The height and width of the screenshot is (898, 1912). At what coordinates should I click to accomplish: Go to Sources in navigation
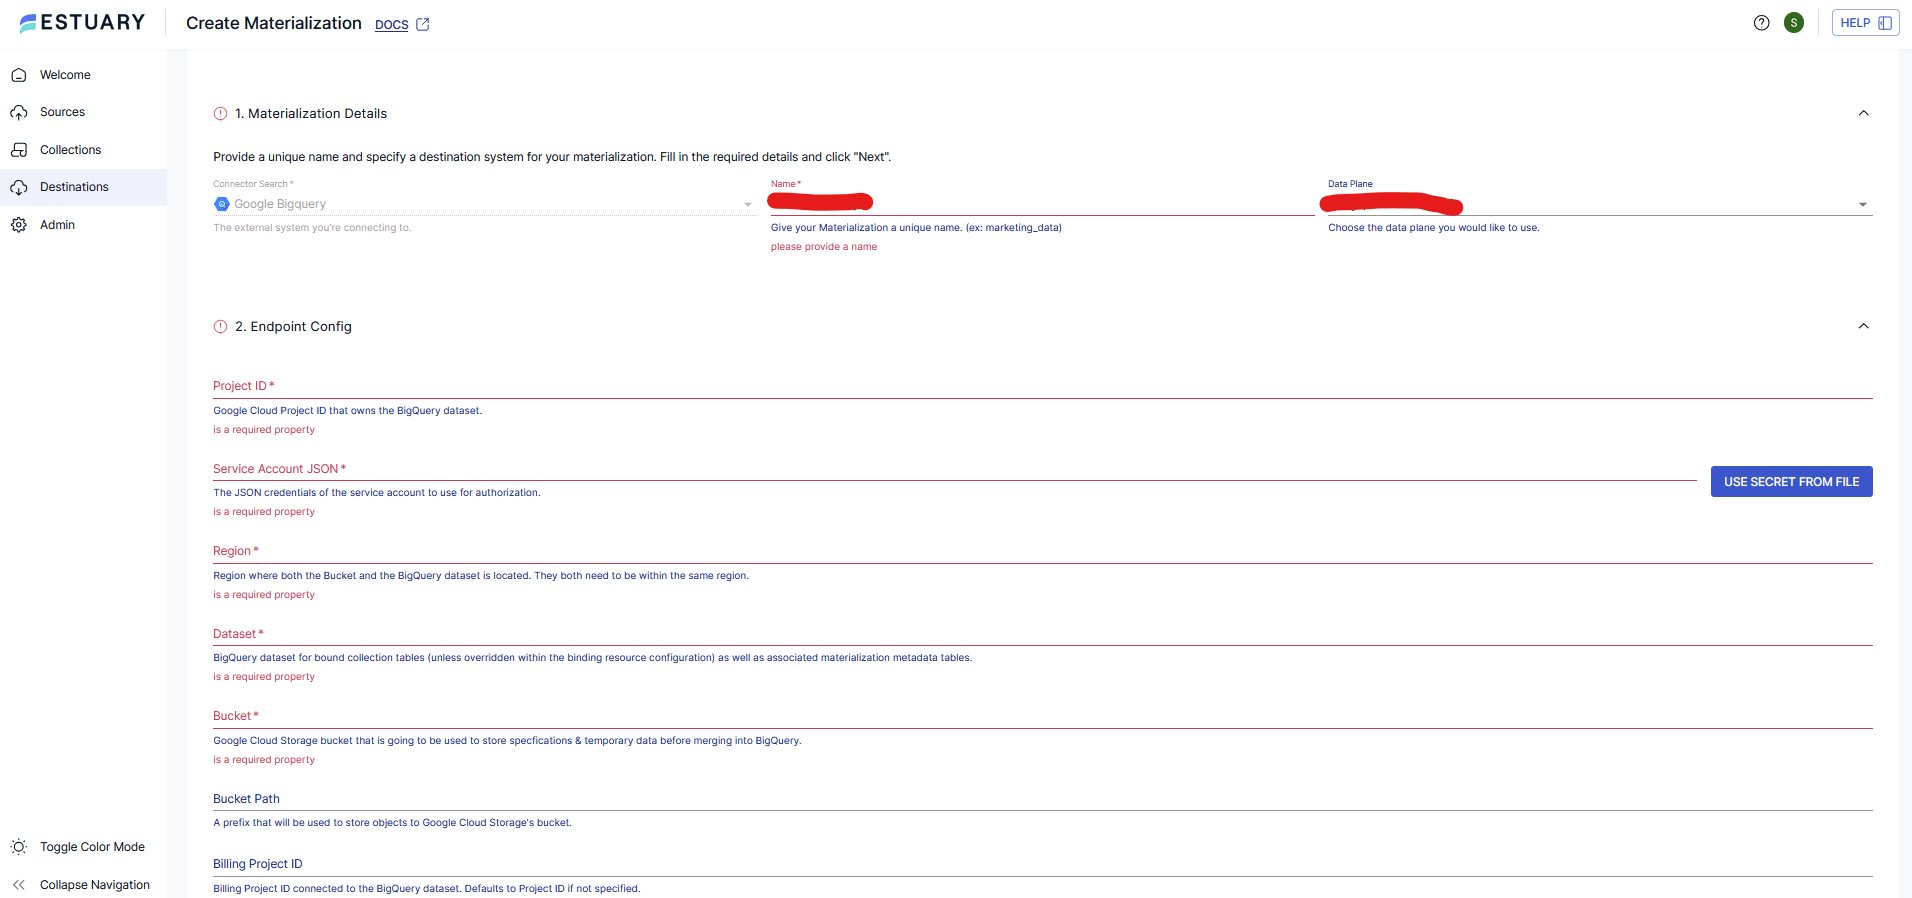point(83,112)
